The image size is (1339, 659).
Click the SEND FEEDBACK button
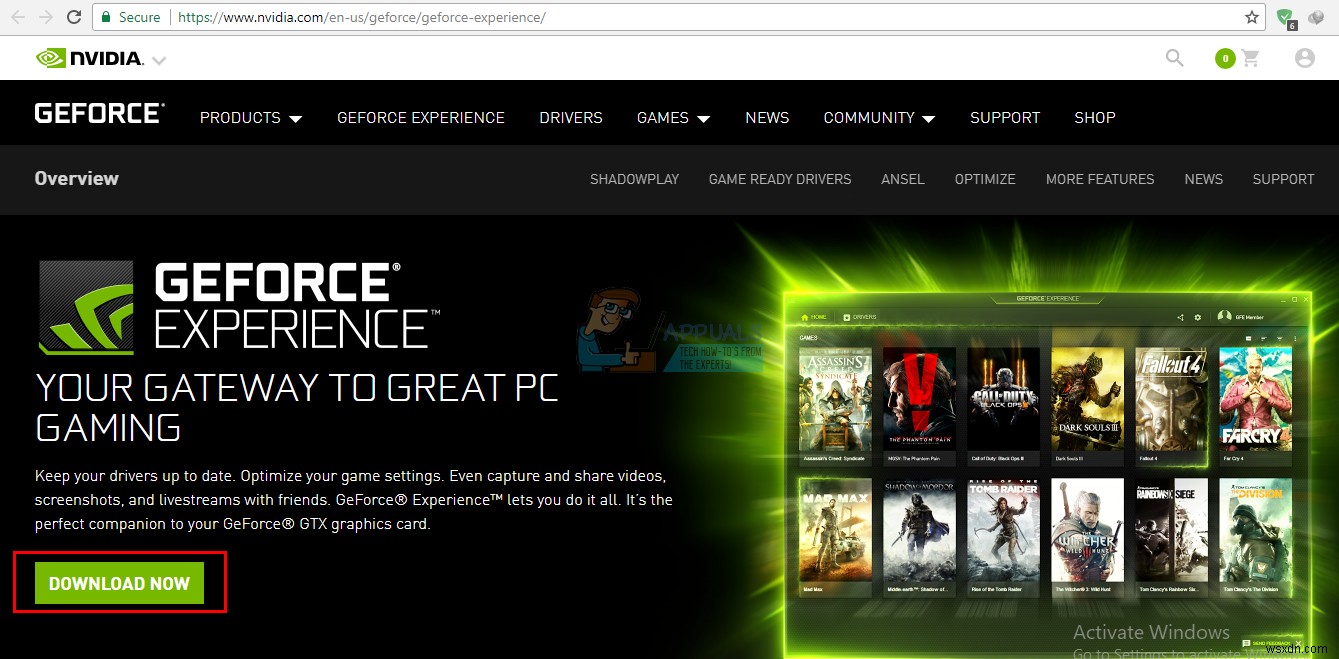pos(1265,643)
